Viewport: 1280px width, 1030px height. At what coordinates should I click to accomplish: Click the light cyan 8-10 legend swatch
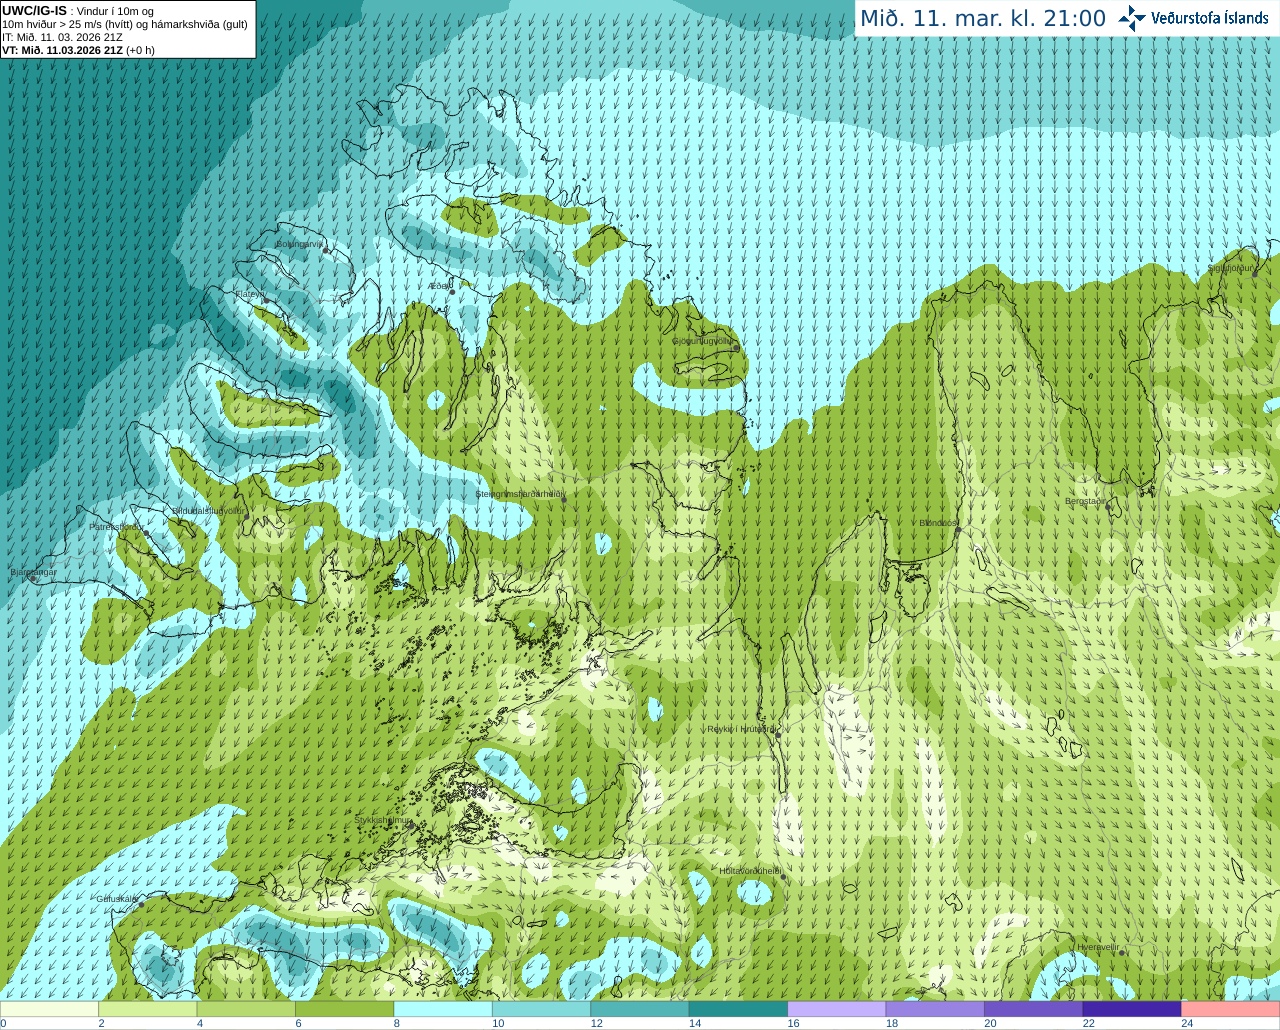[443, 1009]
